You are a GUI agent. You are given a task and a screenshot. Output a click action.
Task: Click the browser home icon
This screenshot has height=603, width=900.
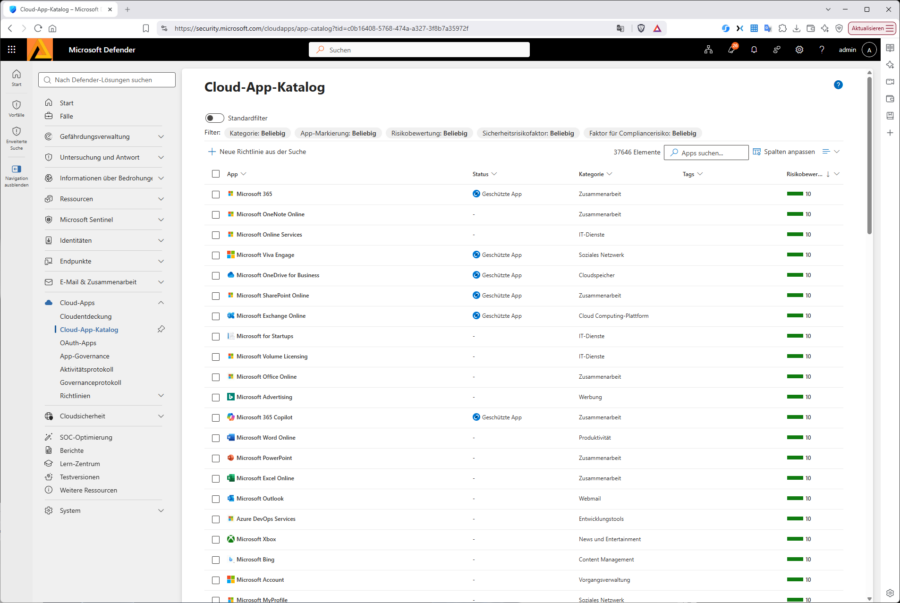(x=52, y=28)
